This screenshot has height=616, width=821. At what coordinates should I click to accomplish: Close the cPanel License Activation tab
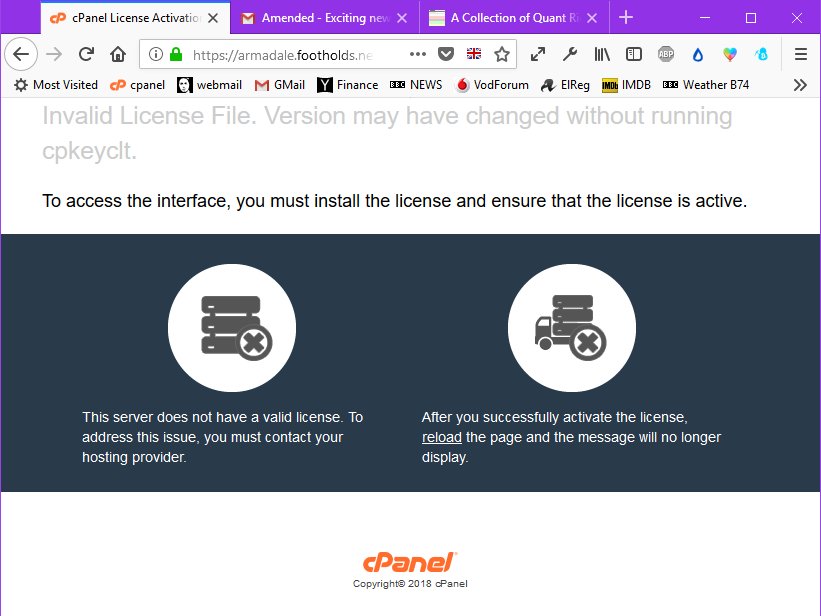point(213,18)
